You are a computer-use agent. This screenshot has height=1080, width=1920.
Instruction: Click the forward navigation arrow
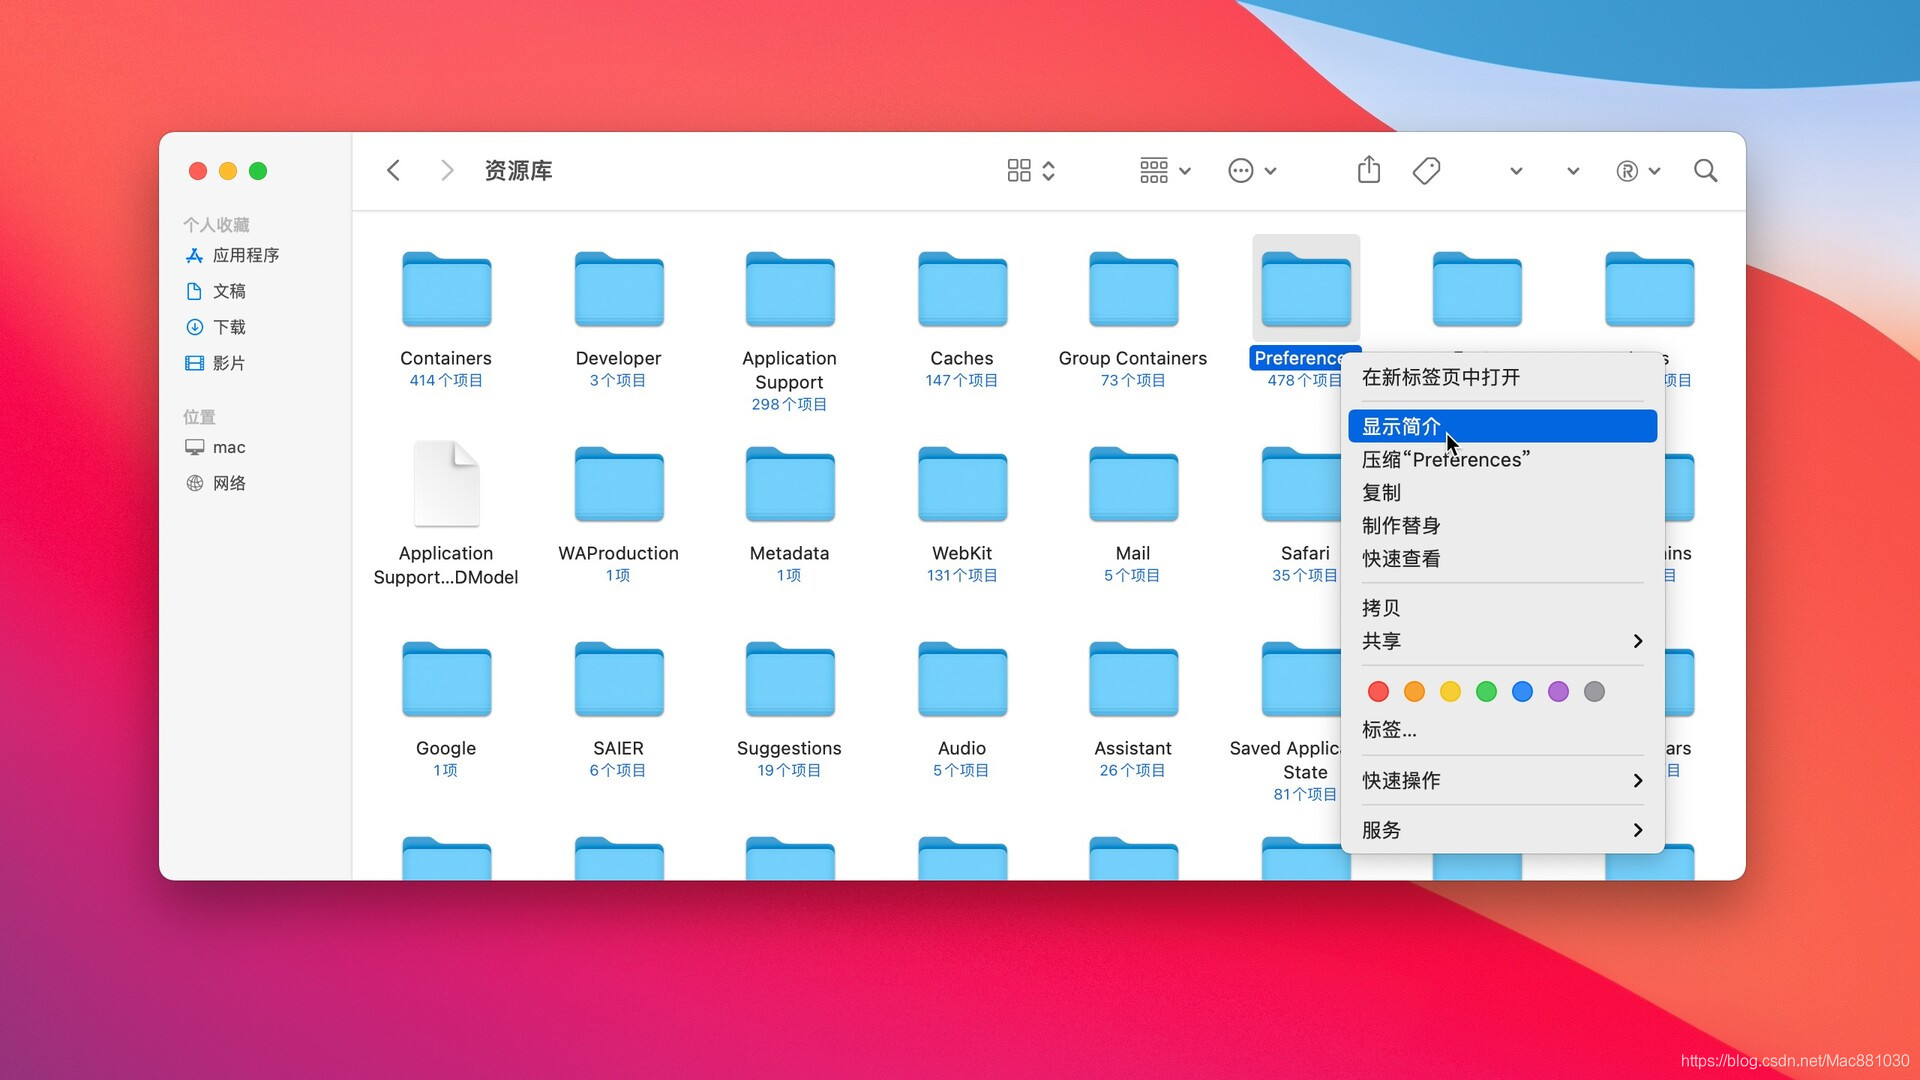click(x=447, y=171)
